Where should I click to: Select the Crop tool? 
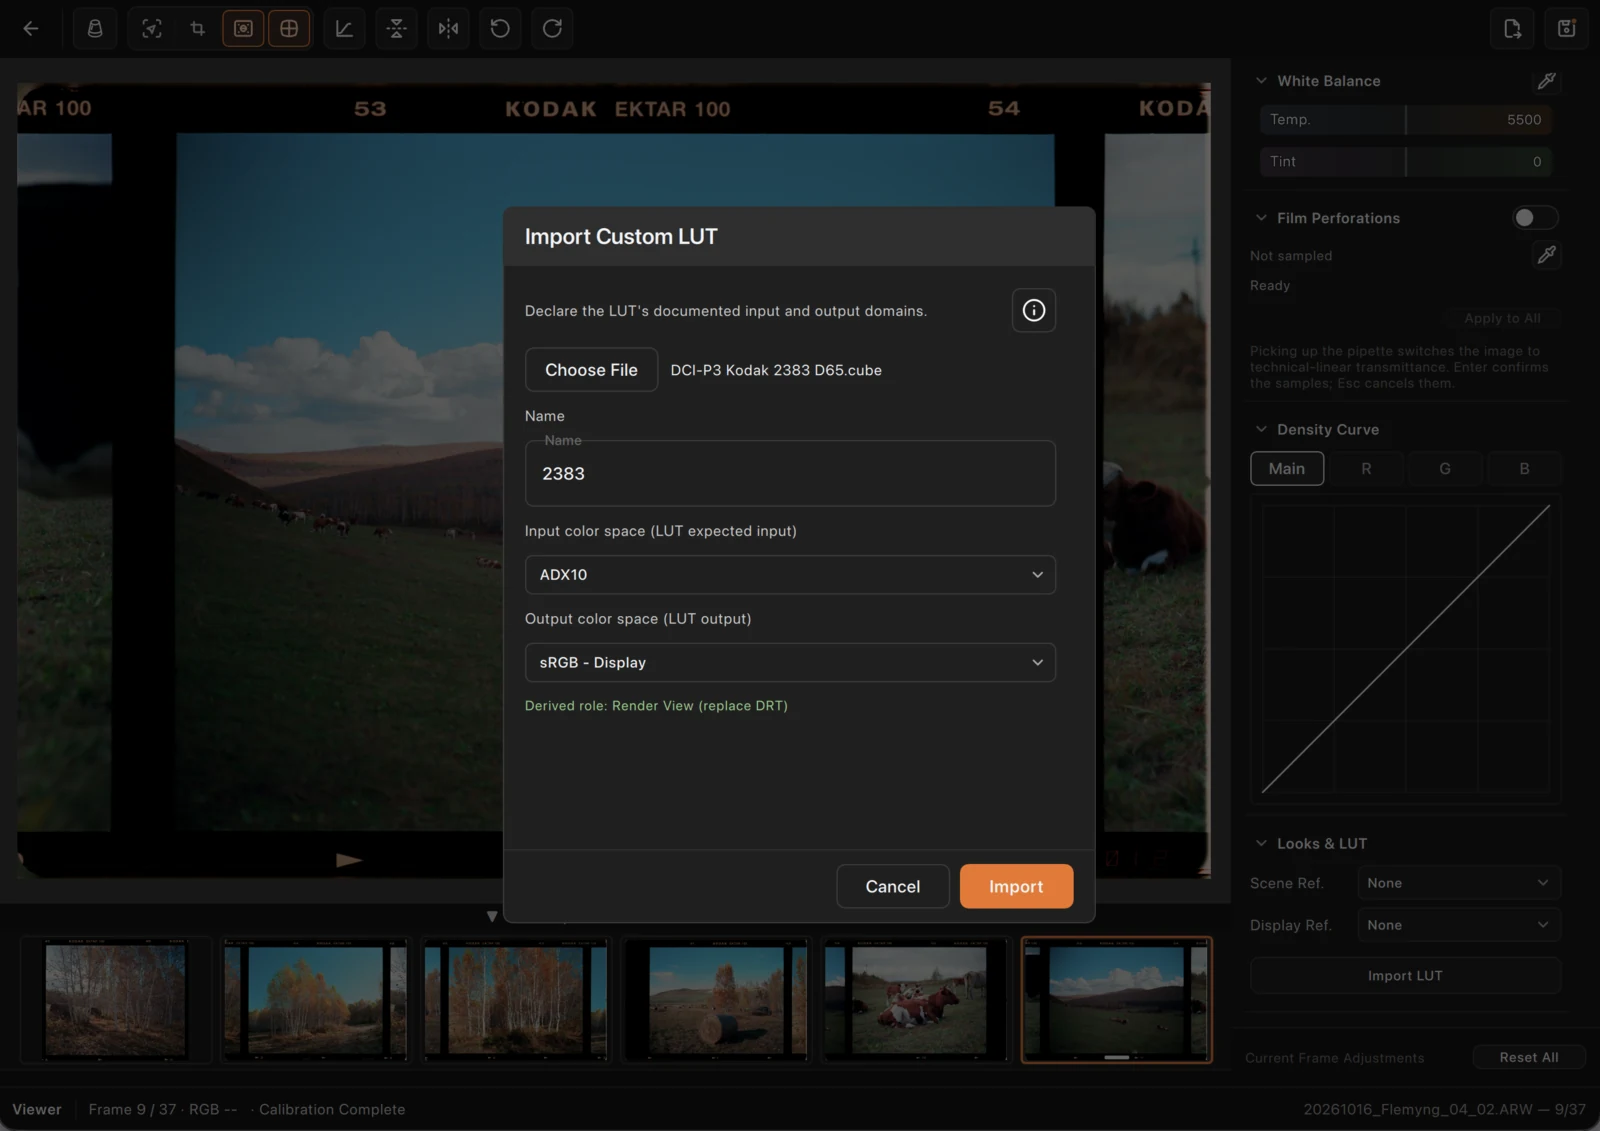point(197,28)
